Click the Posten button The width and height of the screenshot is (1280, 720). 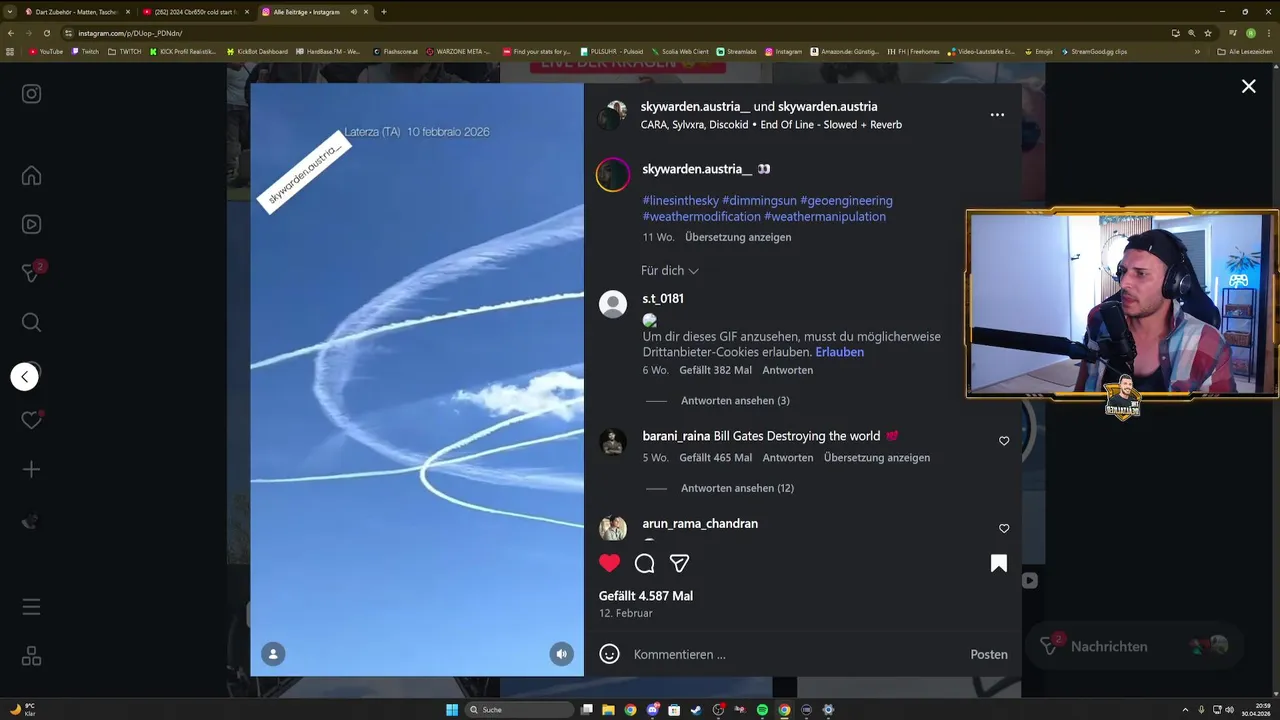click(989, 654)
